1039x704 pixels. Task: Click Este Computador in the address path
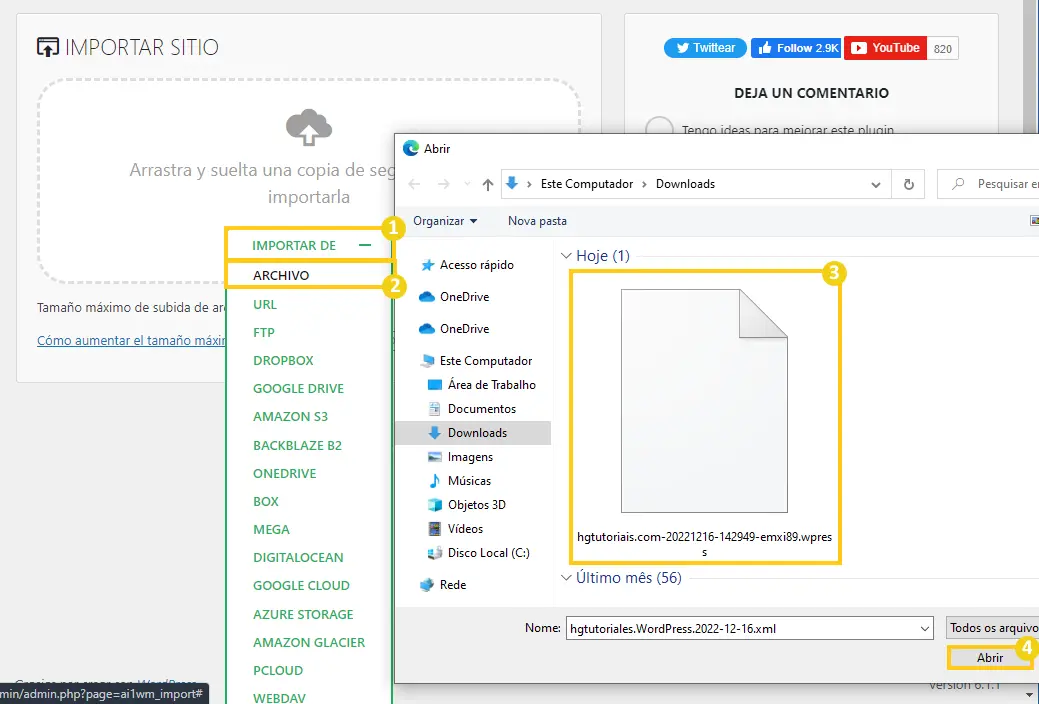587,184
